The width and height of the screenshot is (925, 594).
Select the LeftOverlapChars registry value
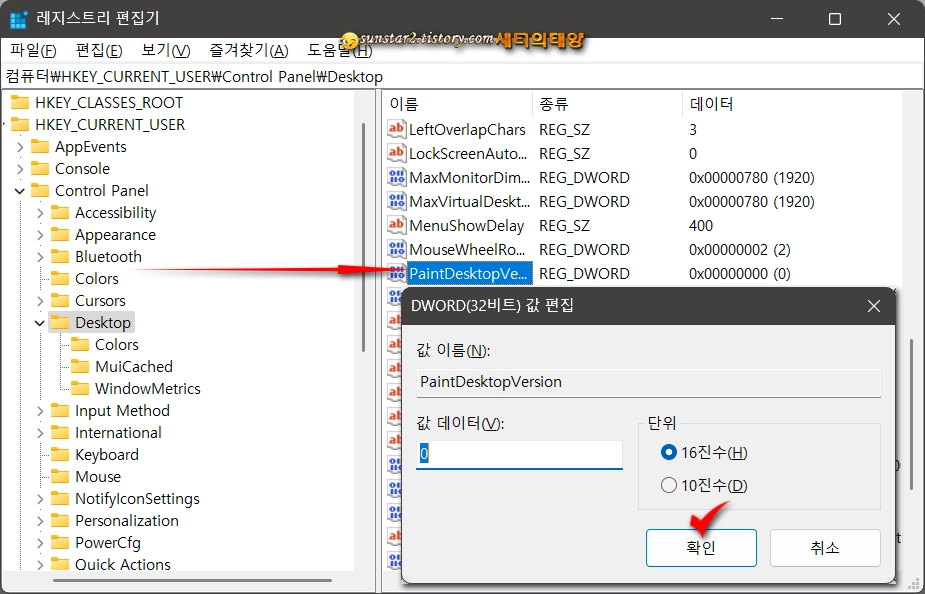[x=457, y=129]
